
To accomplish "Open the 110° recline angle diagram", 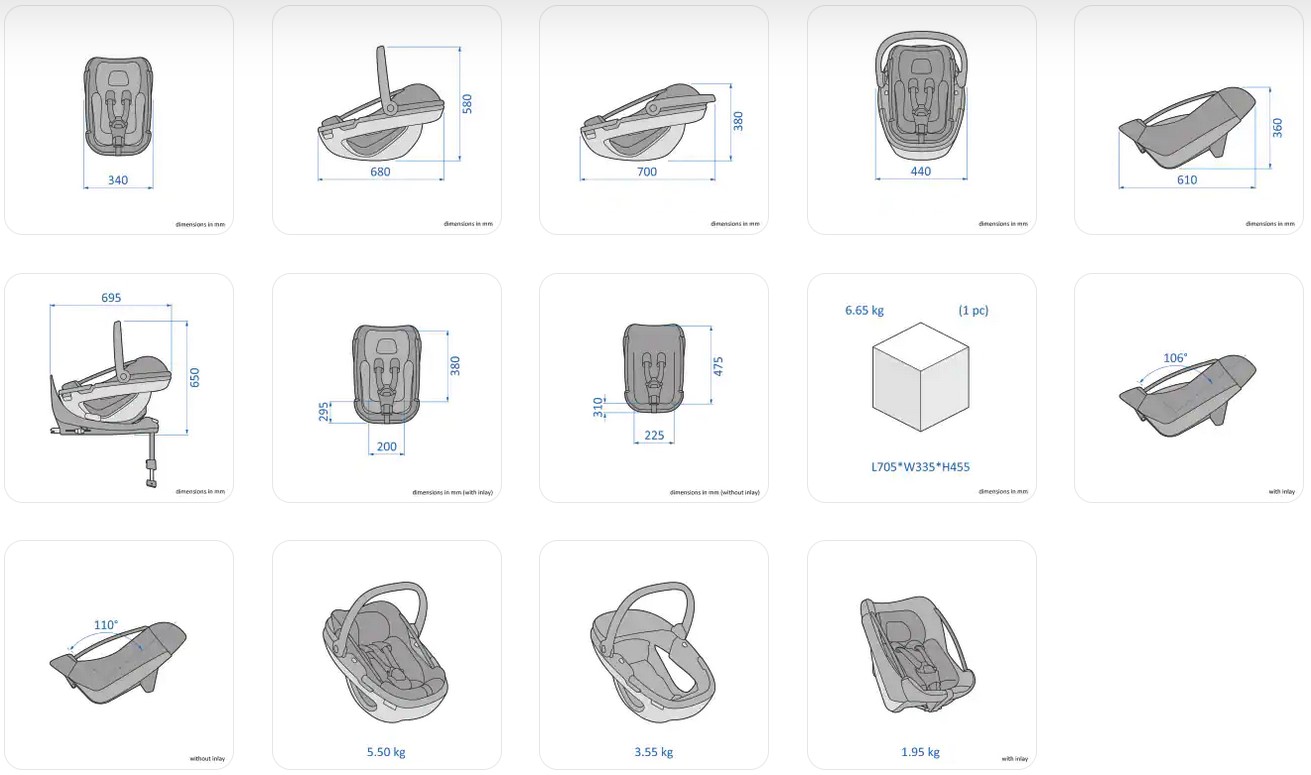I will click(119, 655).
